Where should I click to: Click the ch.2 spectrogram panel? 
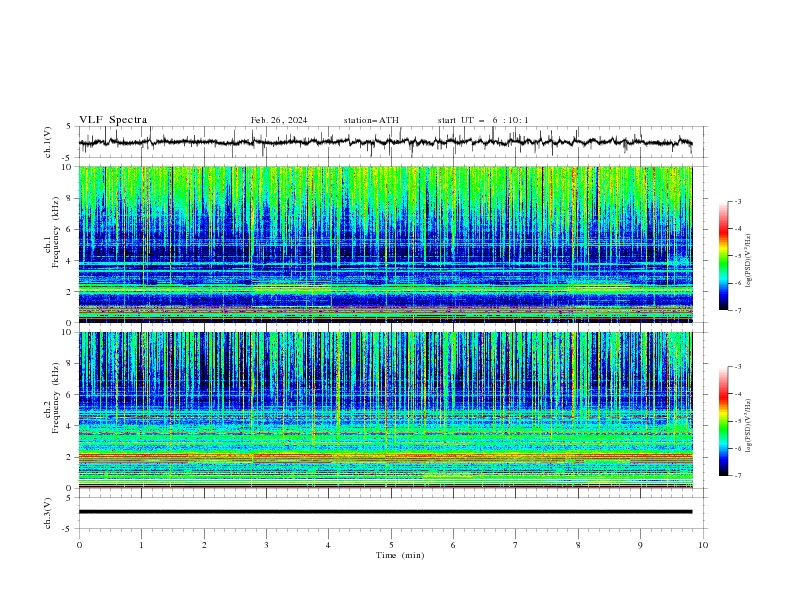pos(385,410)
